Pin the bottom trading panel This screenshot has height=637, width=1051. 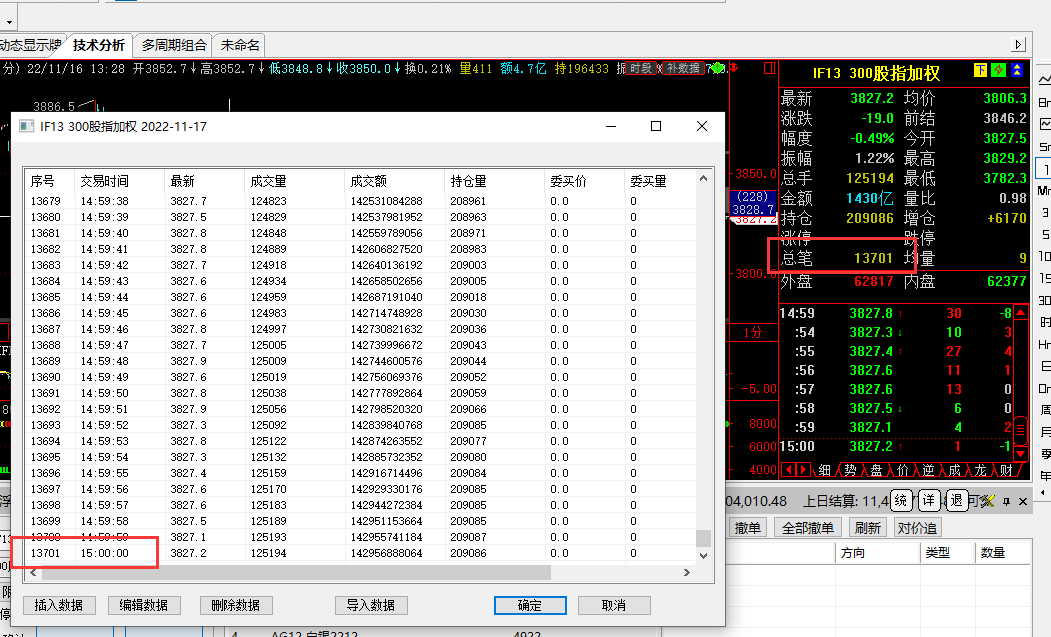tap(1007, 500)
